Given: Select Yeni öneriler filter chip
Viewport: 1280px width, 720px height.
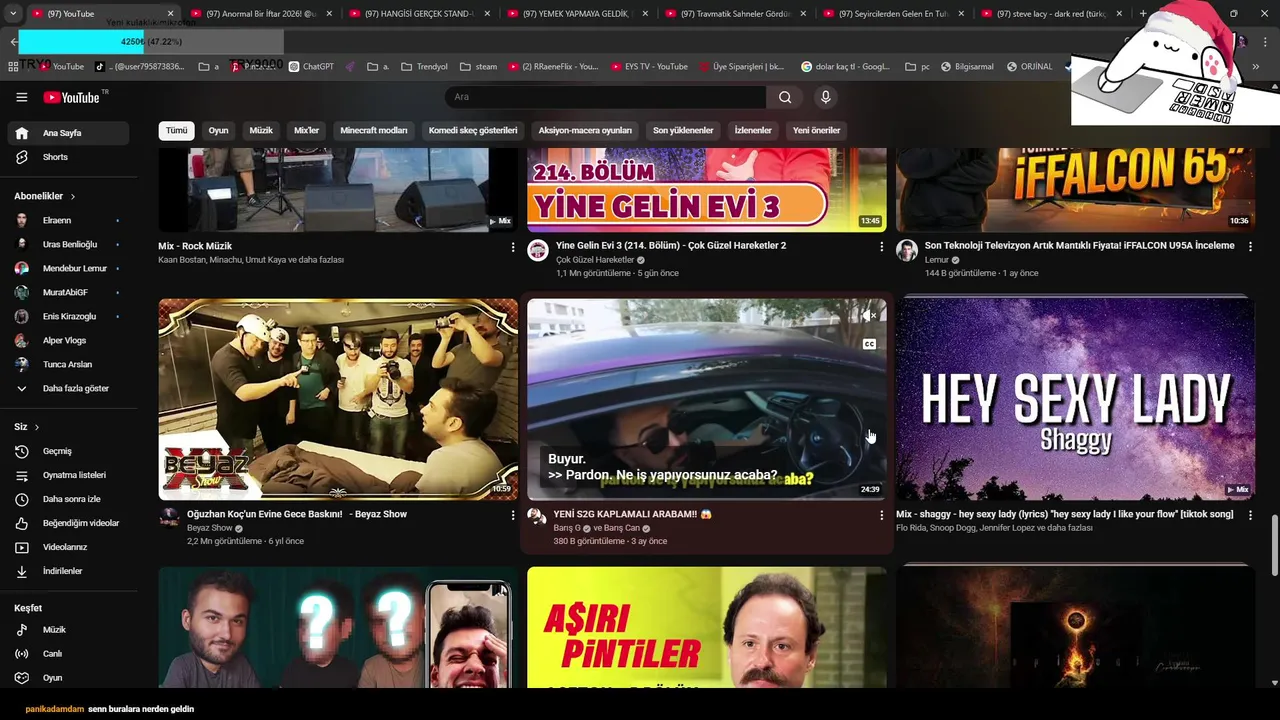Looking at the screenshot, I should tap(816, 130).
